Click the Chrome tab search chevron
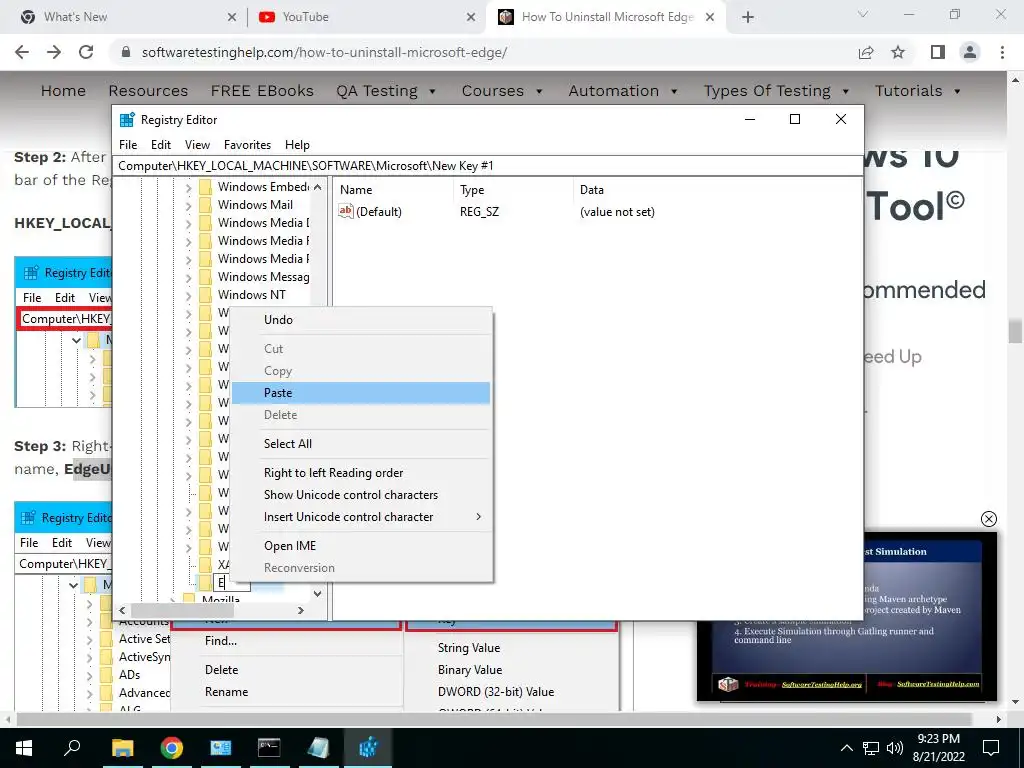This screenshot has width=1024, height=768. pyautogui.click(x=863, y=15)
